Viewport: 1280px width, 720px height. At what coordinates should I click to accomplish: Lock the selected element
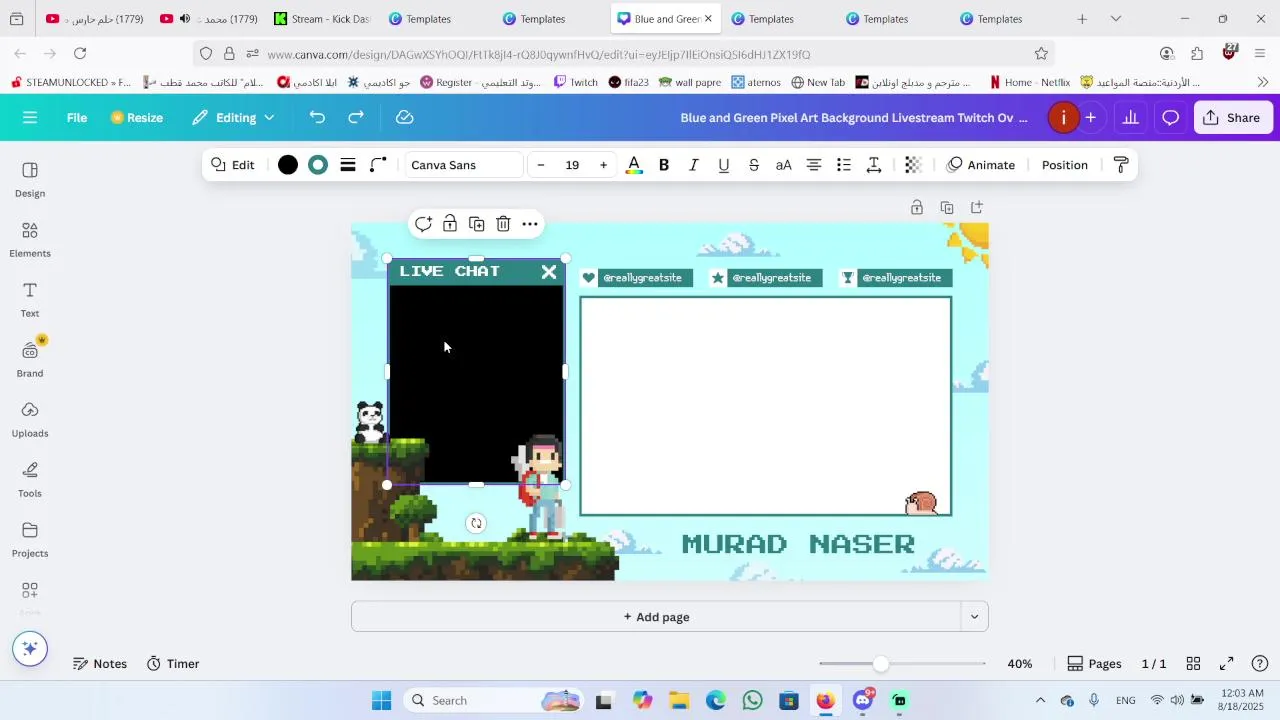(450, 224)
